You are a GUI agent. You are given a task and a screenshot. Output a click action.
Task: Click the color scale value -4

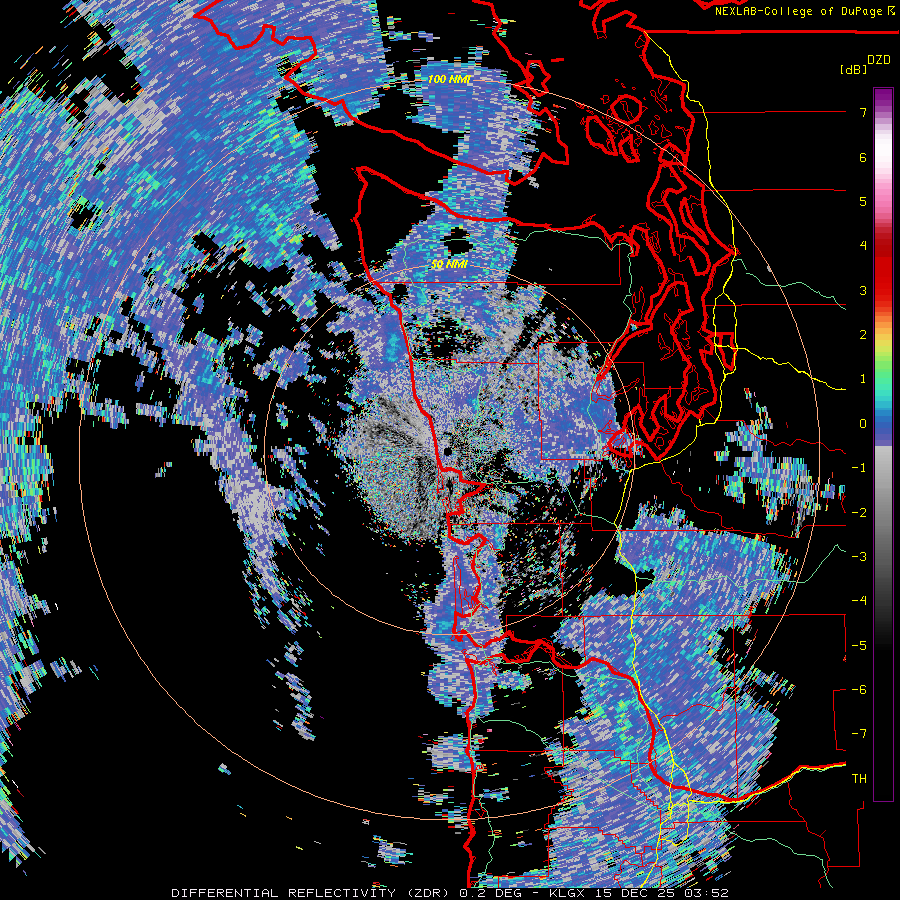859,601
